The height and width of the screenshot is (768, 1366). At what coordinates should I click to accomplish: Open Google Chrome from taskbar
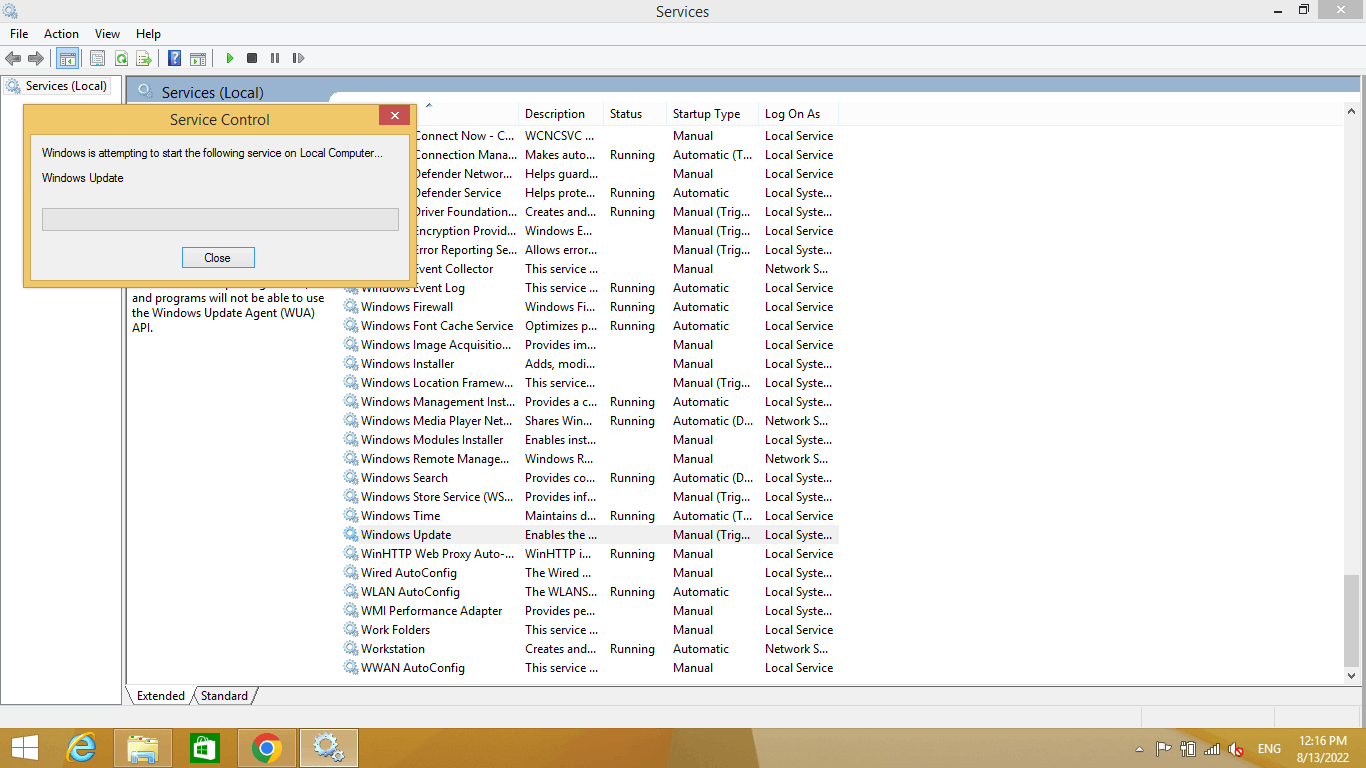point(266,748)
